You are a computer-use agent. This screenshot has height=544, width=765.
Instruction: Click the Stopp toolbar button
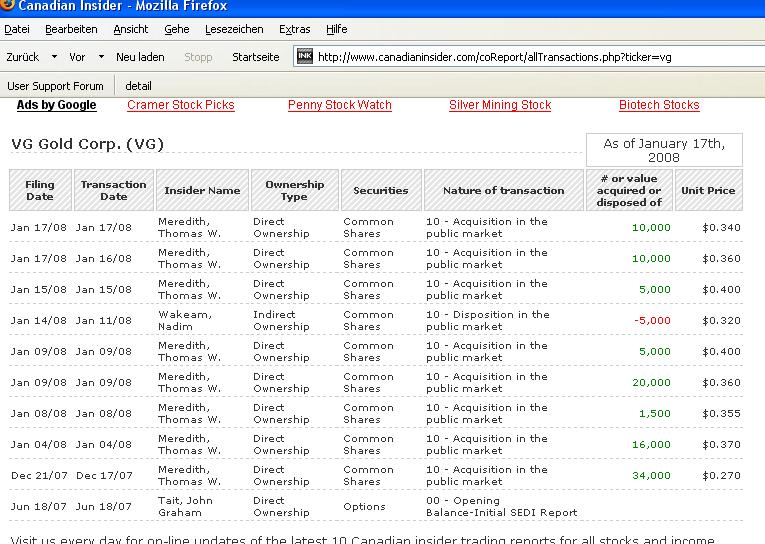(x=198, y=57)
